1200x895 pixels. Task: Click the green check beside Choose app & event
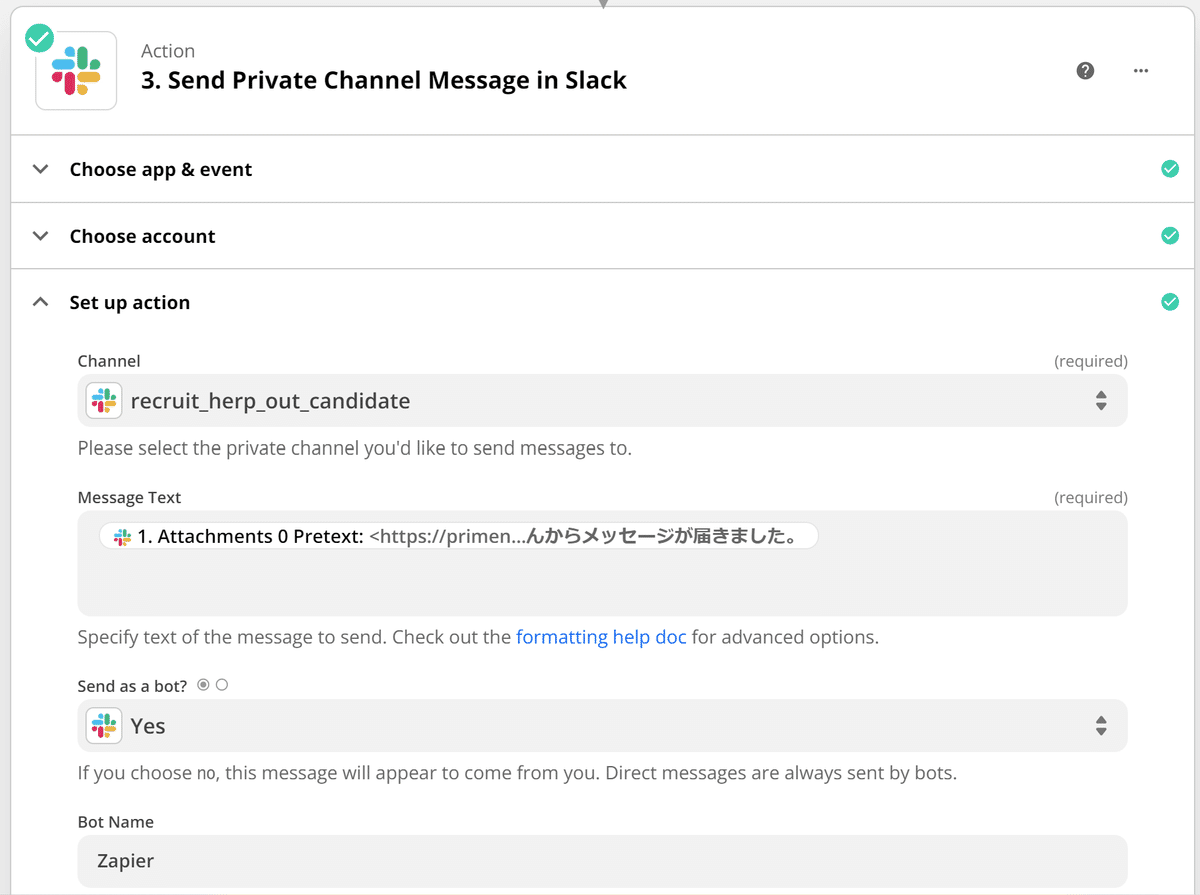(1169, 169)
